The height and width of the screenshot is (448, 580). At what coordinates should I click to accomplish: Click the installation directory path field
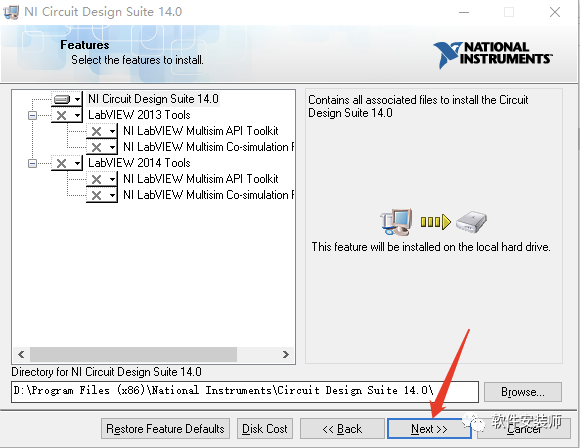[x=245, y=391]
